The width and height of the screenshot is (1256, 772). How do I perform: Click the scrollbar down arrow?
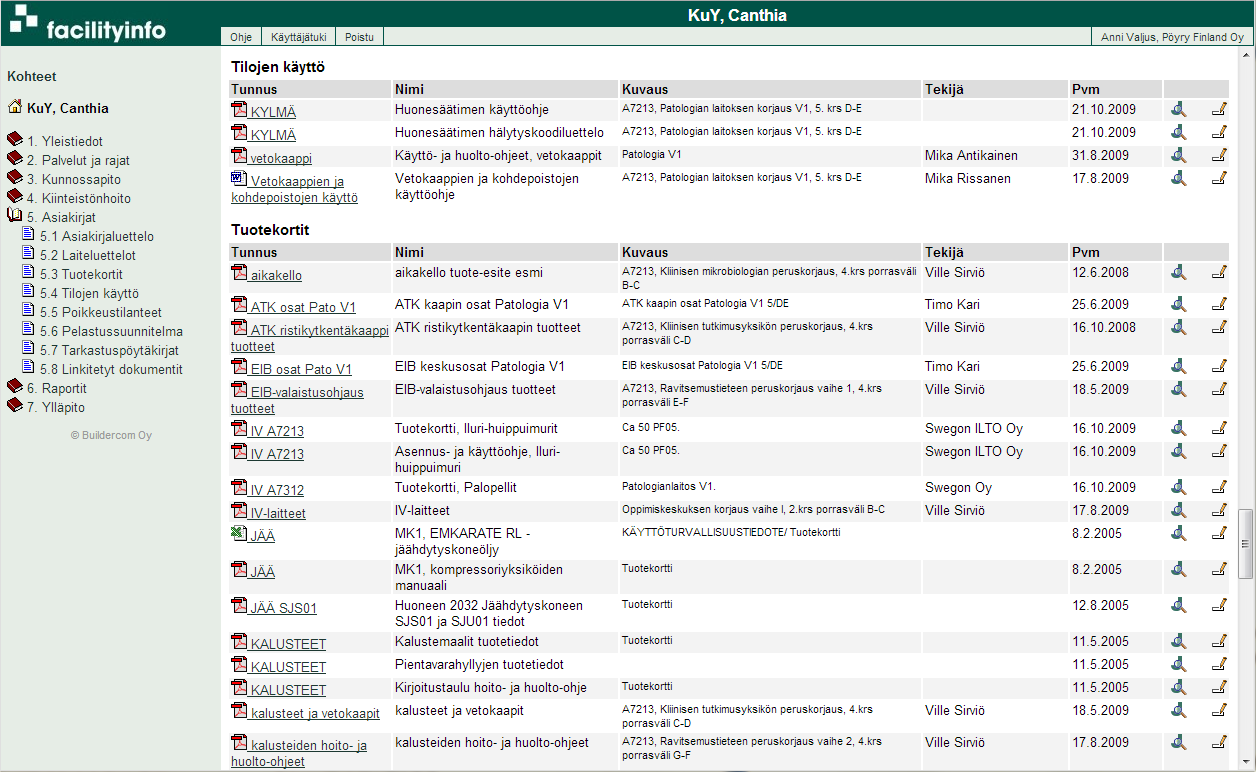[1245, 763]
